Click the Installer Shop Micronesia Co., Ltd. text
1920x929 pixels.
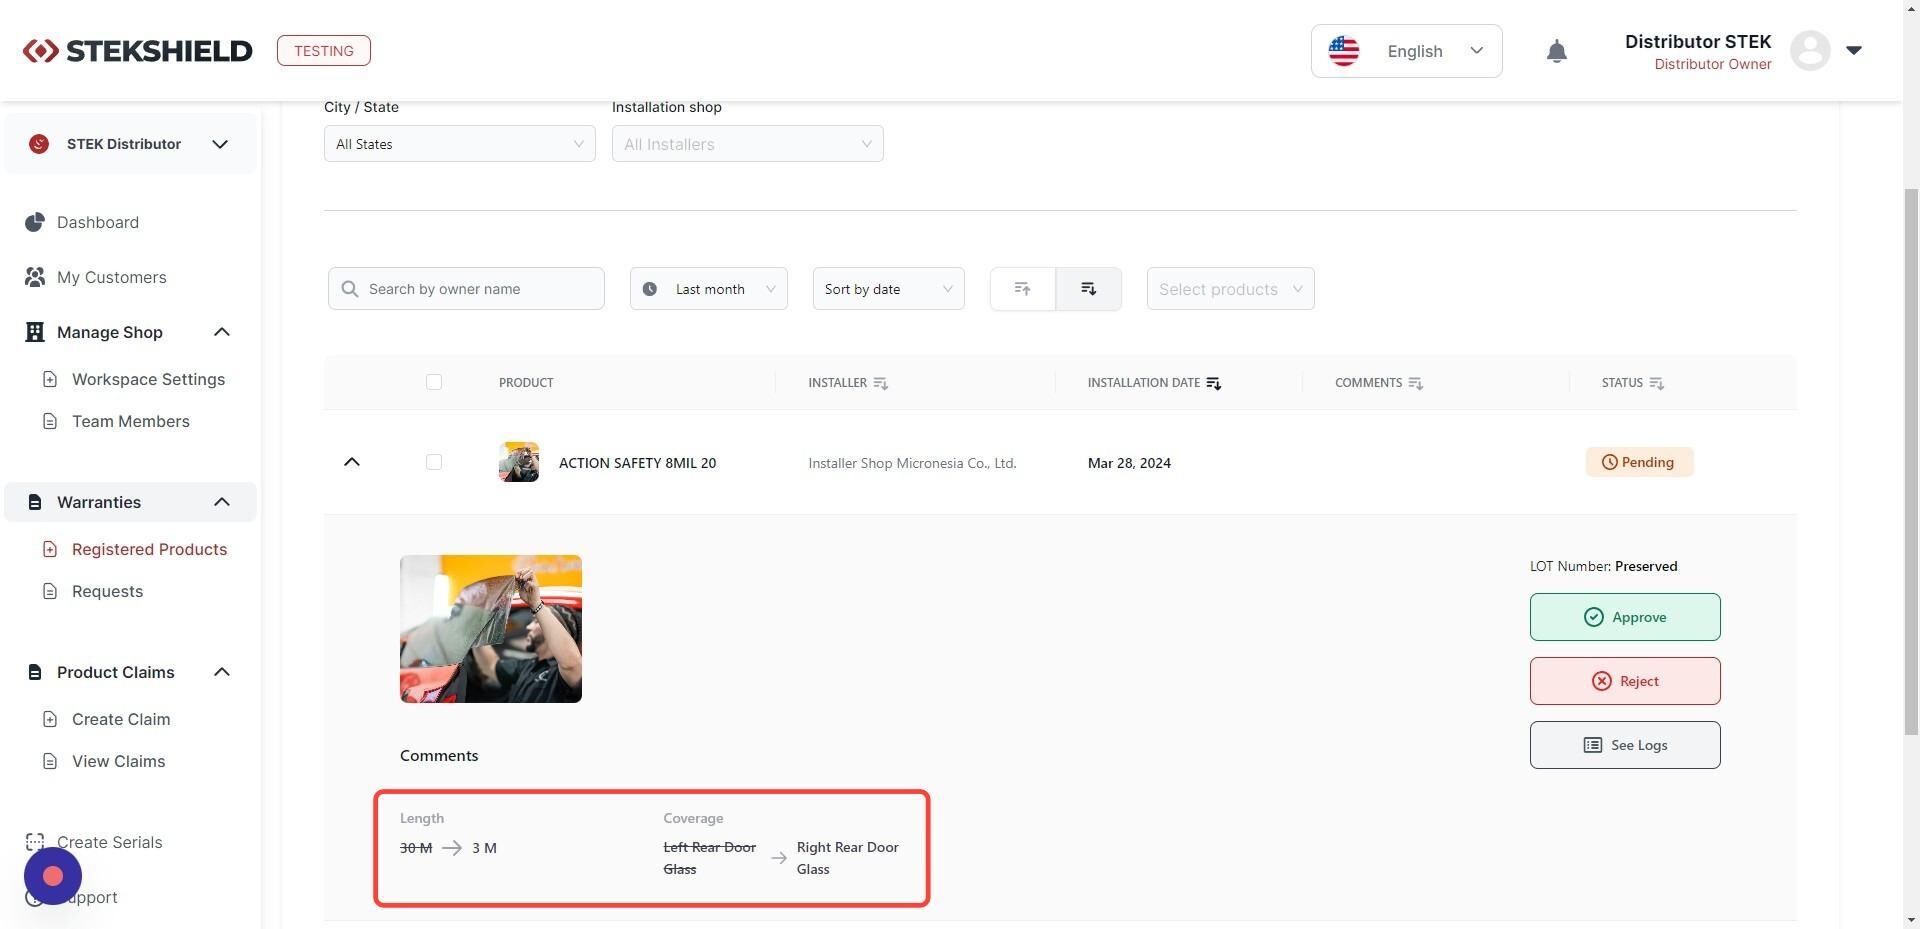[912, 463]
